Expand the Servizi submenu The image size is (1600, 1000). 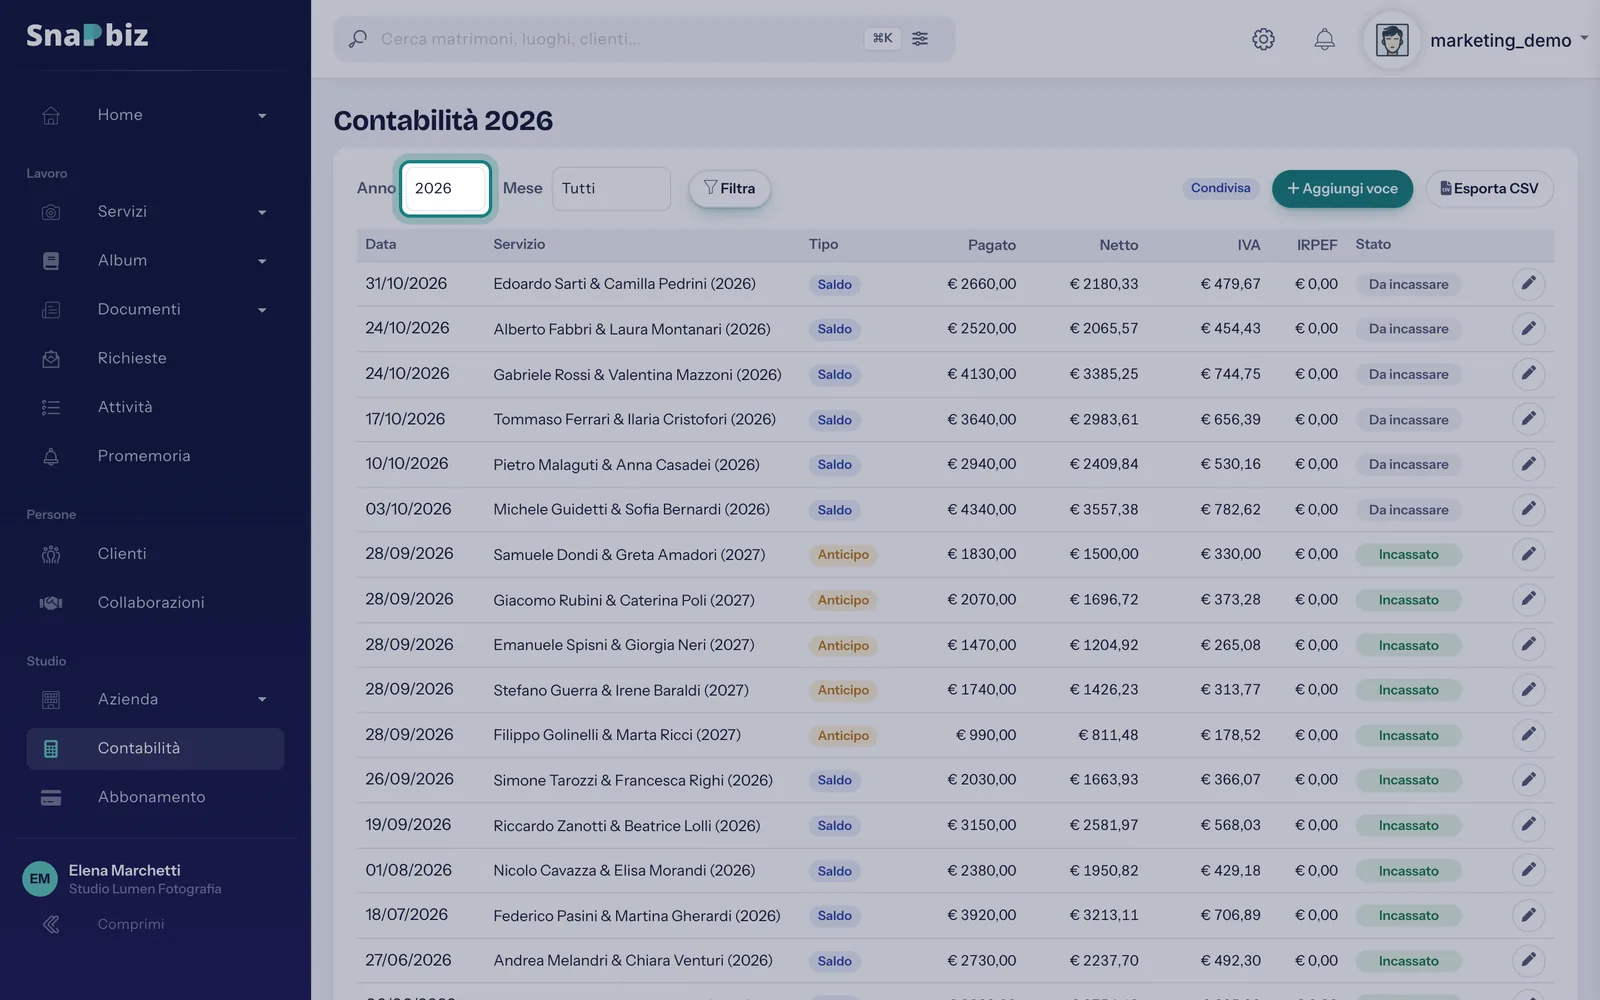tap(262, 212)
